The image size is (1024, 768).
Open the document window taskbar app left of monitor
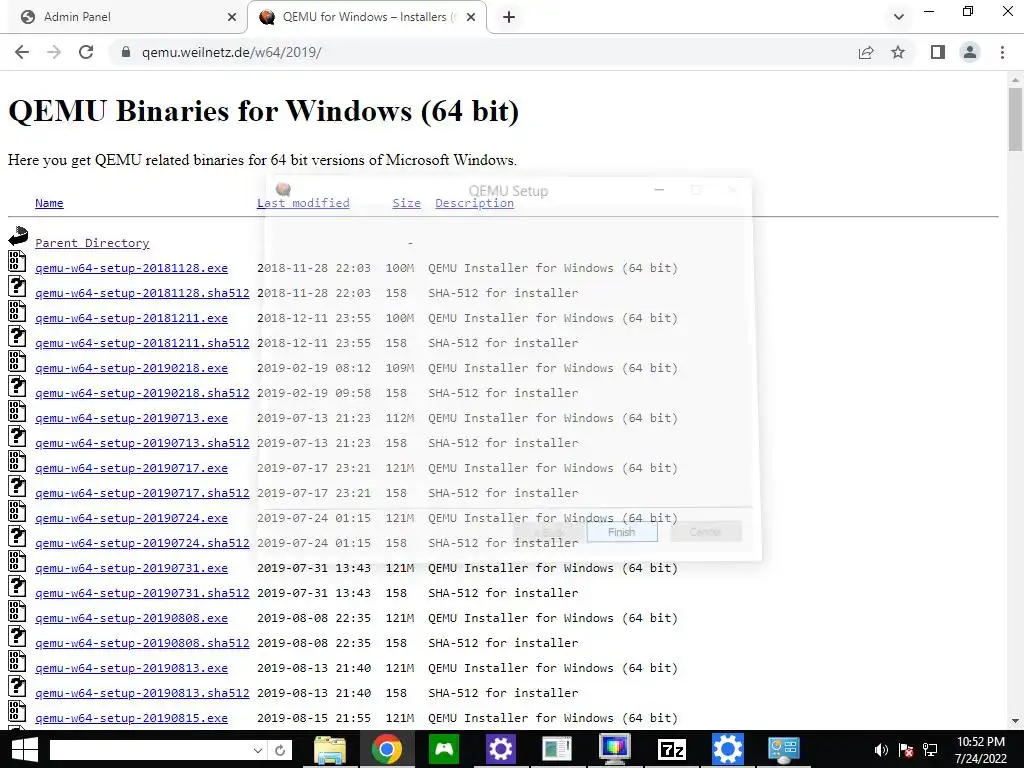click(x=557, y=750)
